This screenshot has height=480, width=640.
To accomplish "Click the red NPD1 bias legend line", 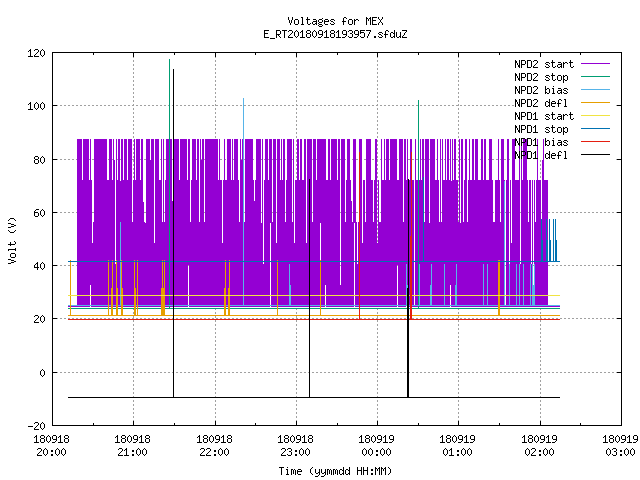I will tap(595, 142).
